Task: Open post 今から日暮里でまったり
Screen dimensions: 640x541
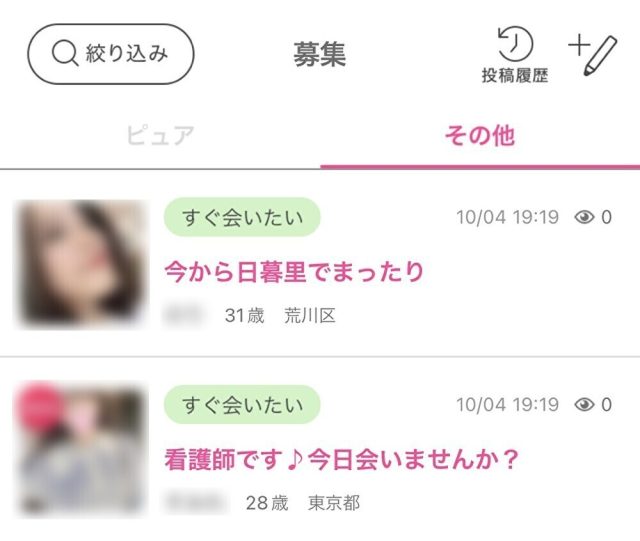Action: (294, 272)
